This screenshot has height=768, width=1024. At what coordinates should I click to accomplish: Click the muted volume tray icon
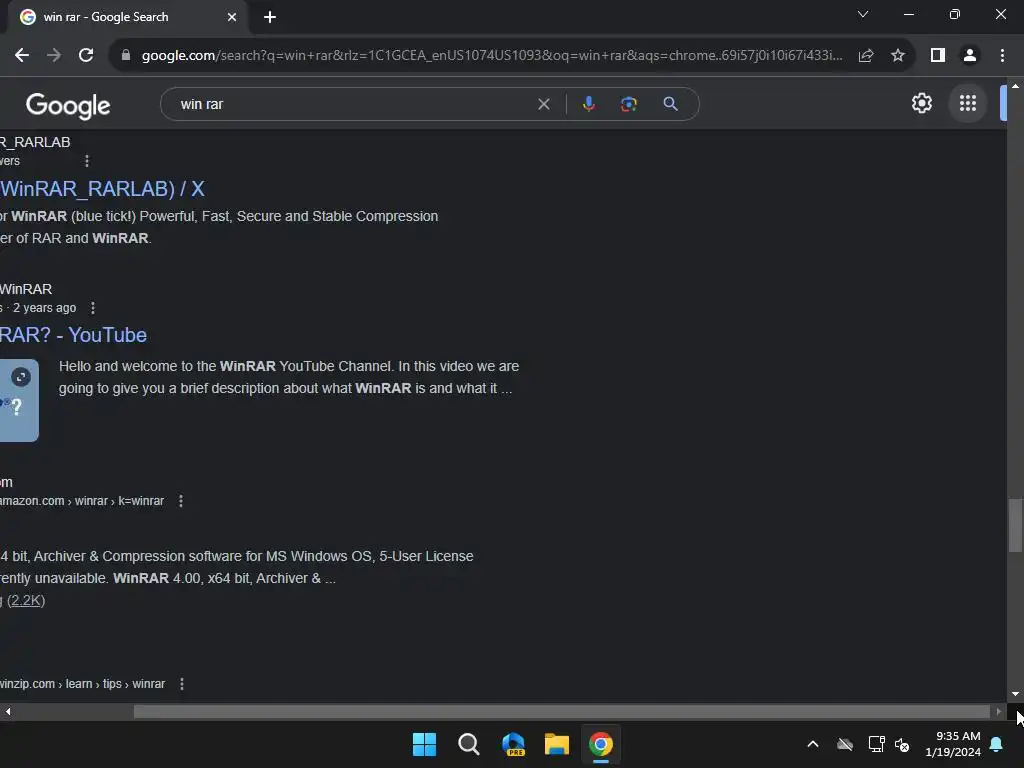902,744
